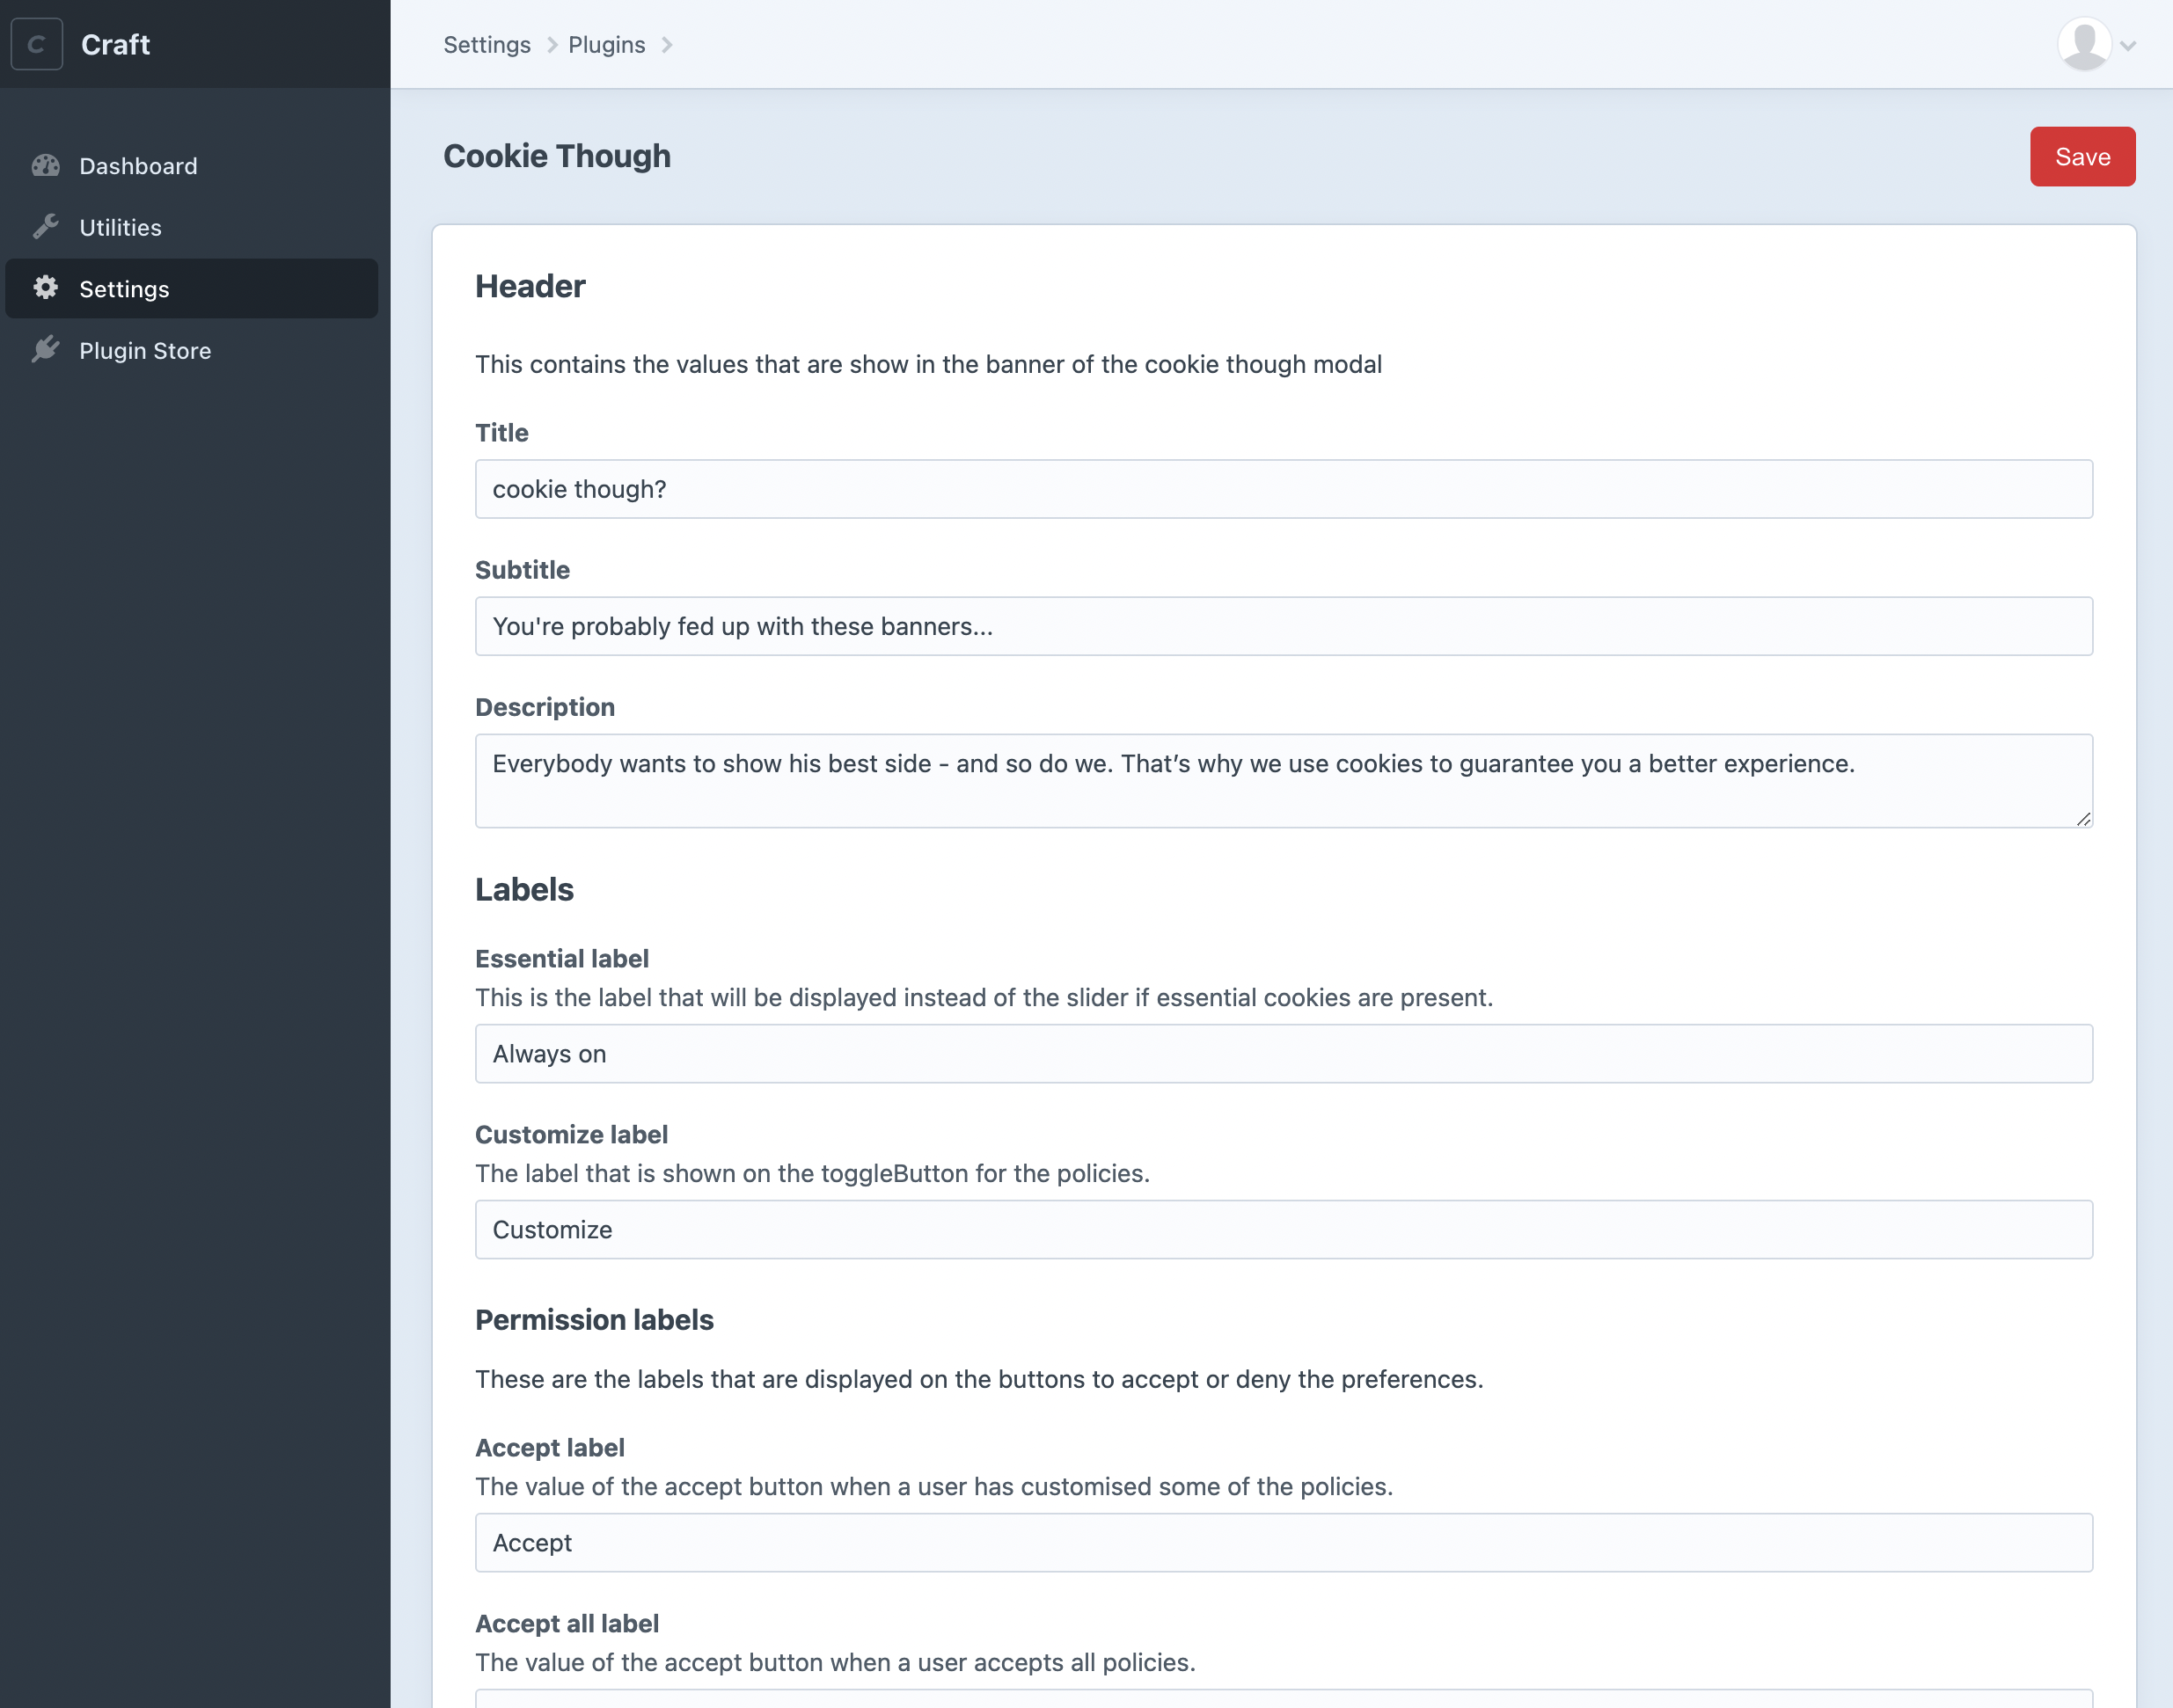2173x1708 pixels.
Task: Open Plugin Store in the sidebar
Action: [145, 350]
